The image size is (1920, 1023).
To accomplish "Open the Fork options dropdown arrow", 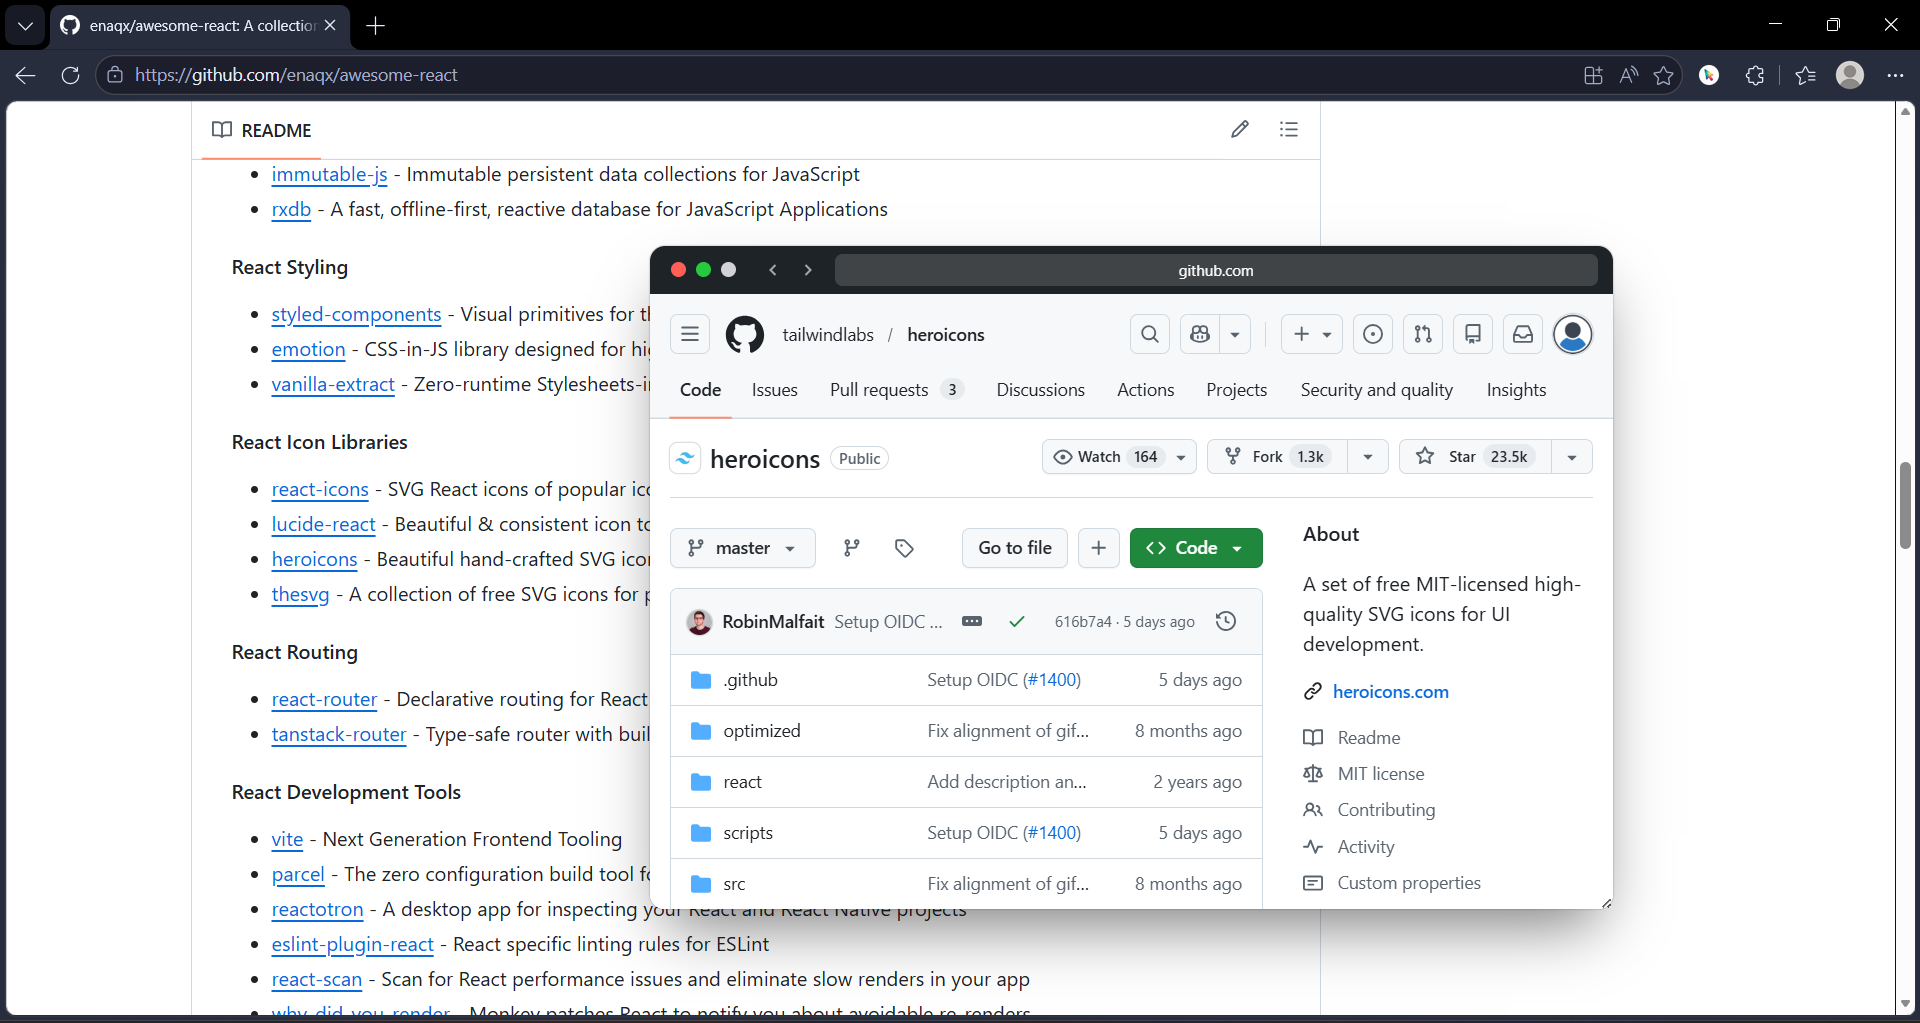I will (x=1368, y=457).
